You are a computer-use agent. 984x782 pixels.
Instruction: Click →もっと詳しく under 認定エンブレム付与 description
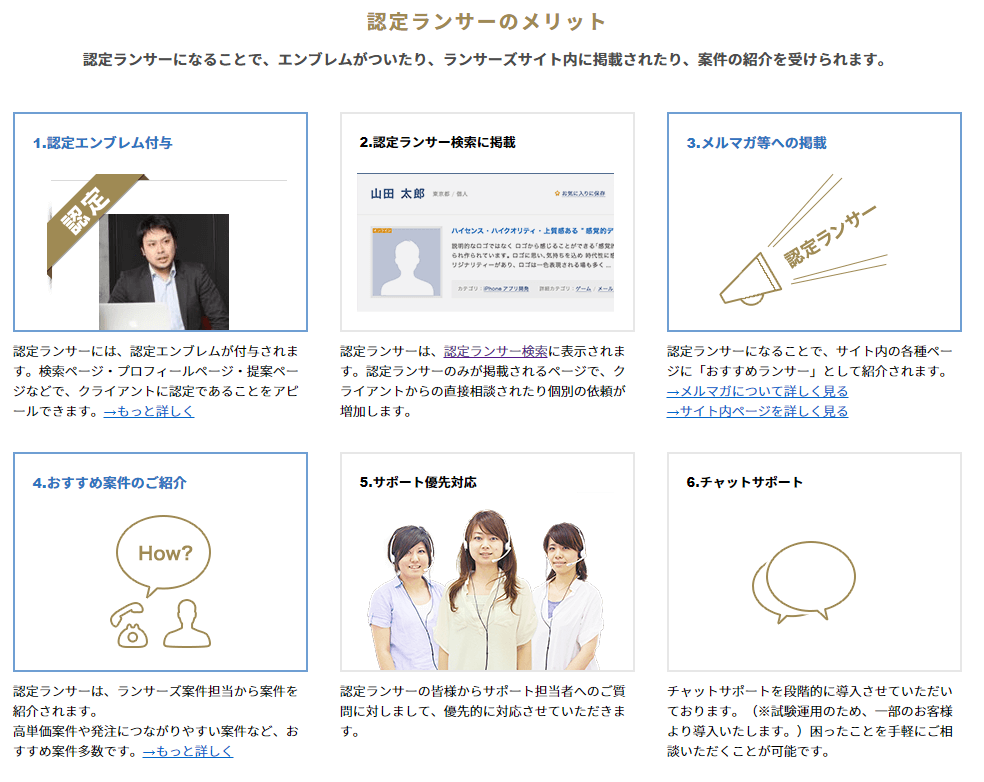pos(149,412)
